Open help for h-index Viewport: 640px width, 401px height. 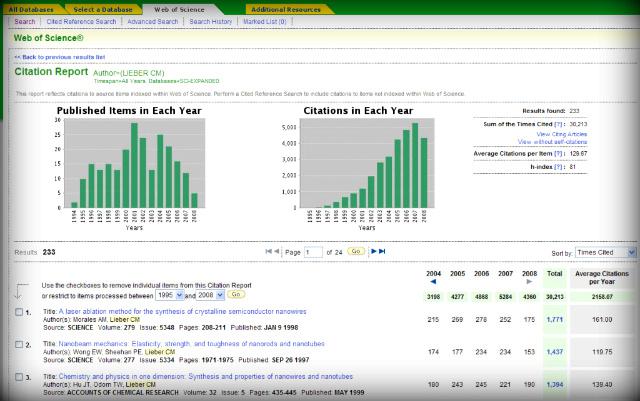[558, 167]
